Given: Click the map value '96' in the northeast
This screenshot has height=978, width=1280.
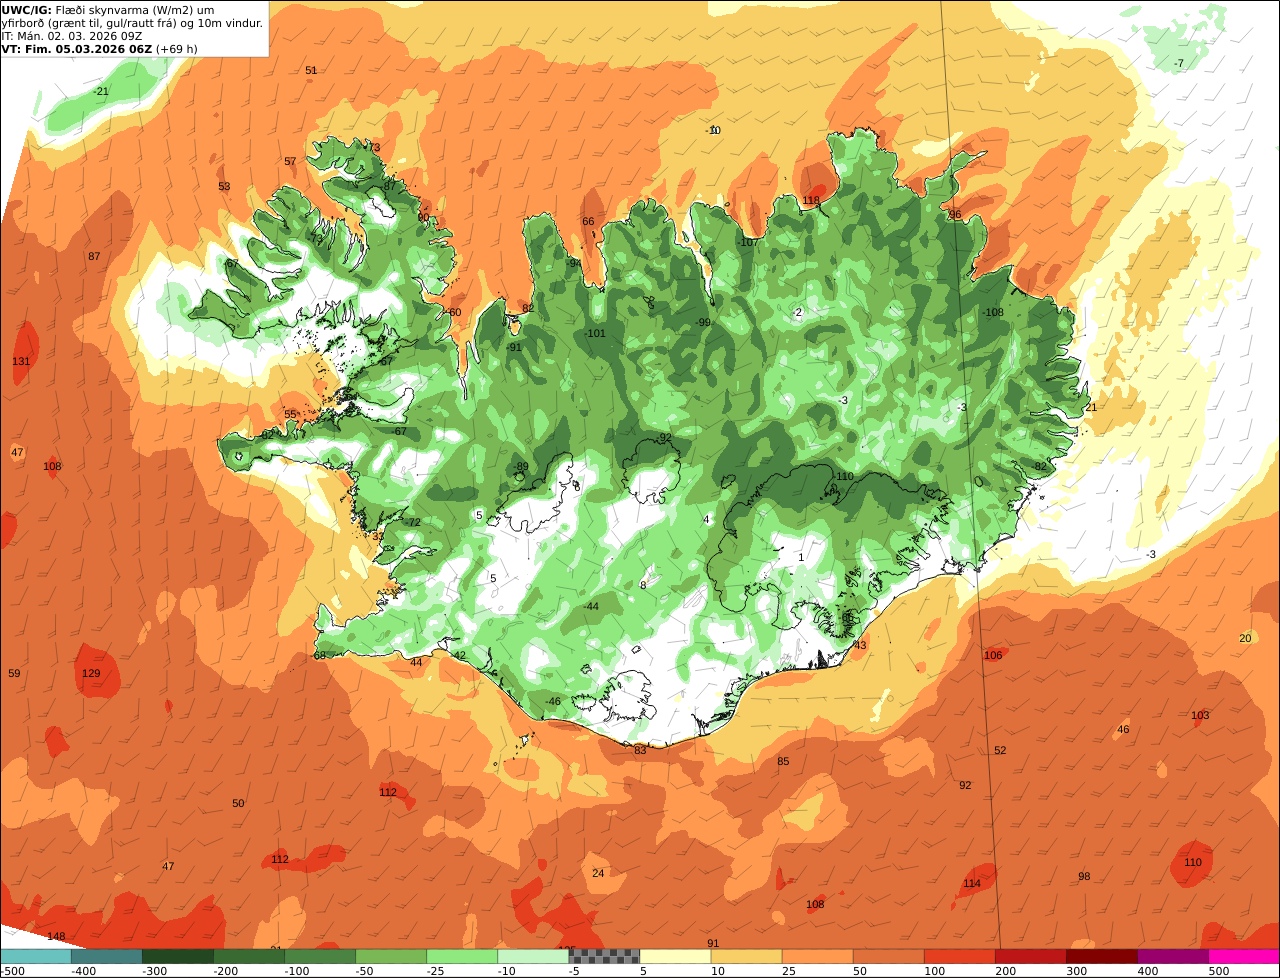Looking at the screenshot, I should 955,214.
